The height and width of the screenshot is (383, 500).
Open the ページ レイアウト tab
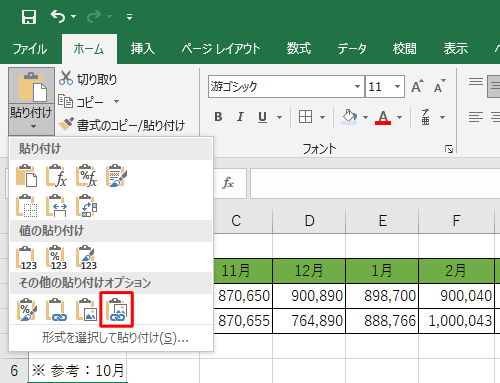(221, 49)
